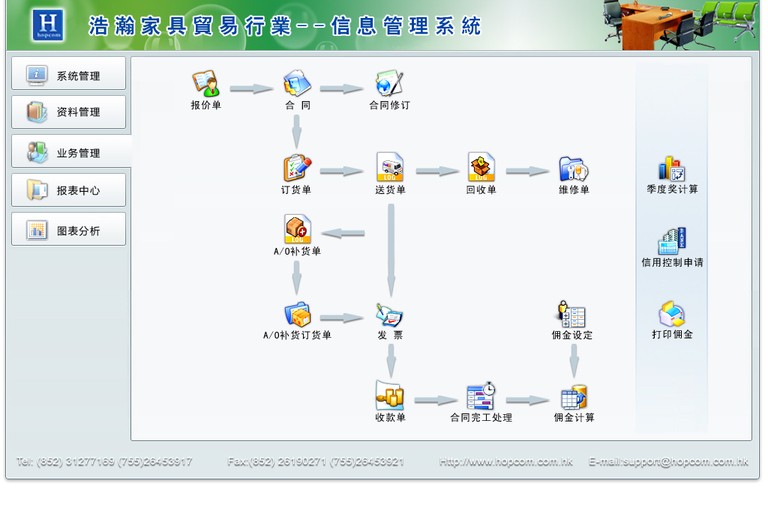Viewport: 768px width, 522px height.
Task: Open the 佣金设定 commission settings icon
Action: (572, 315)
